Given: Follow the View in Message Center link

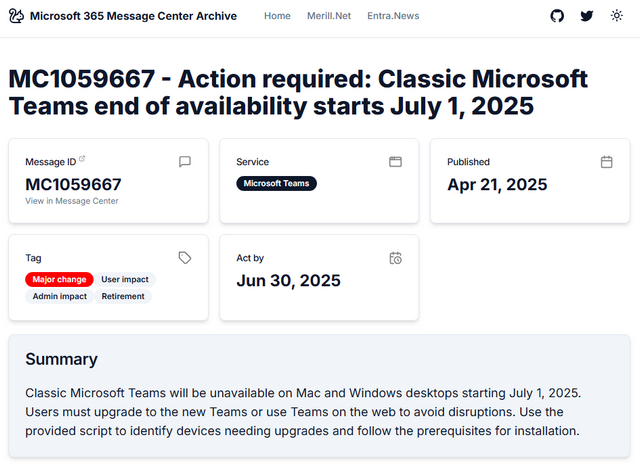Looking at the screenshot, I should click(71, 201).
